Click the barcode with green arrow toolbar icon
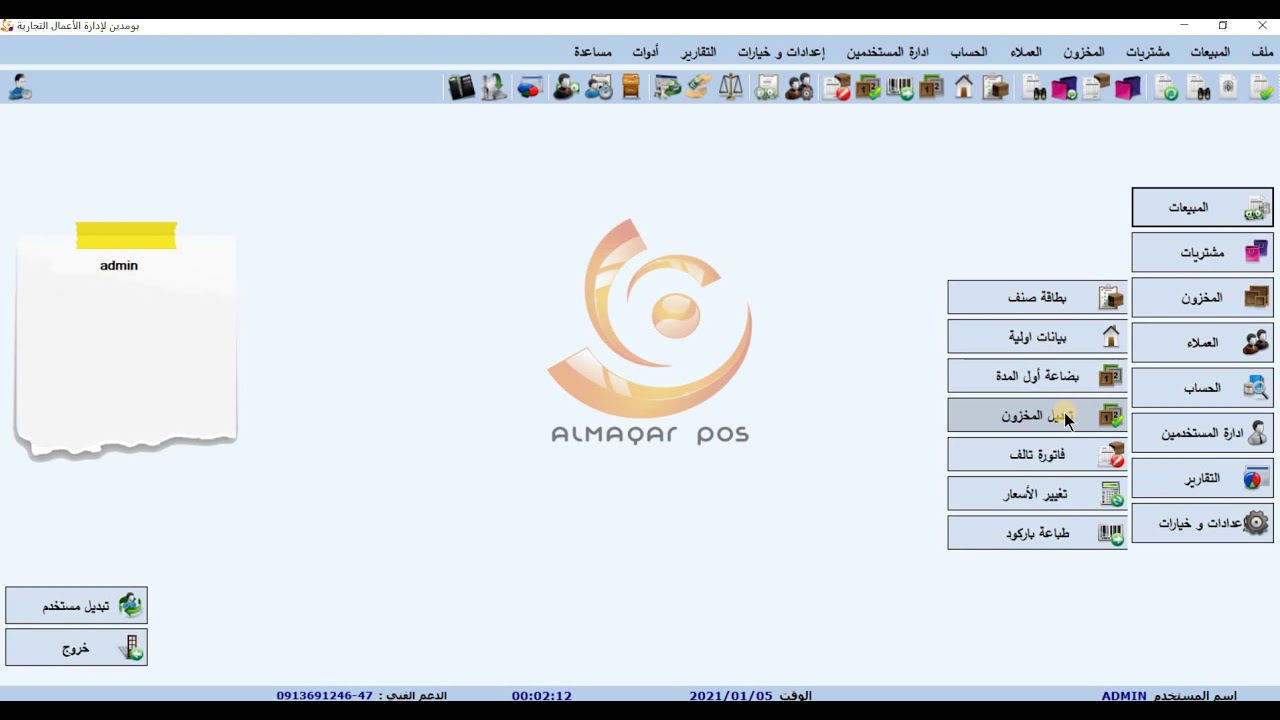Screen dimensions: 1280x720 pos(900,88)
